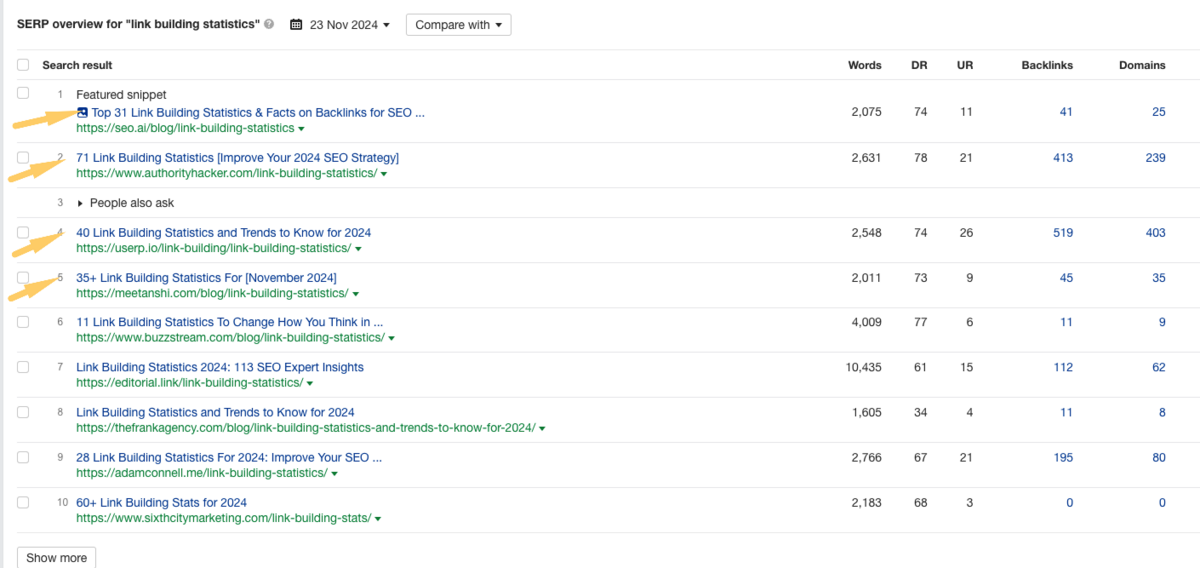Open dropdown caret beside userp.io URL
The width and height of the screenshot is (1200, 568).
click(x=359, y=249)
